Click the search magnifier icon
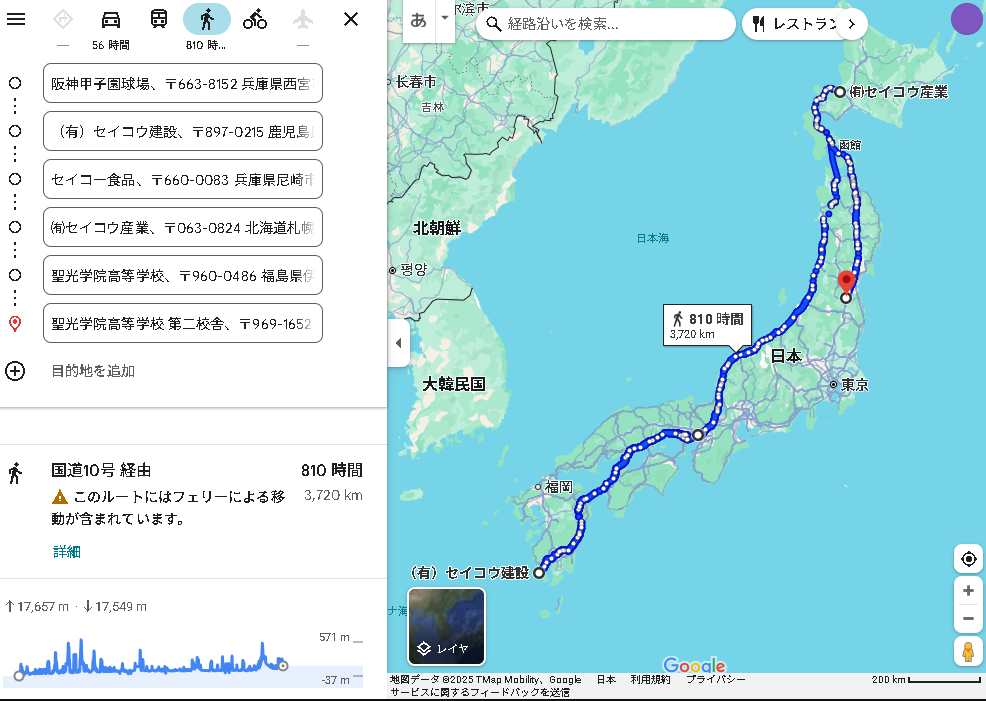Image resolution: width=986 pixels, height=701 pixels. tap(494, 24)
